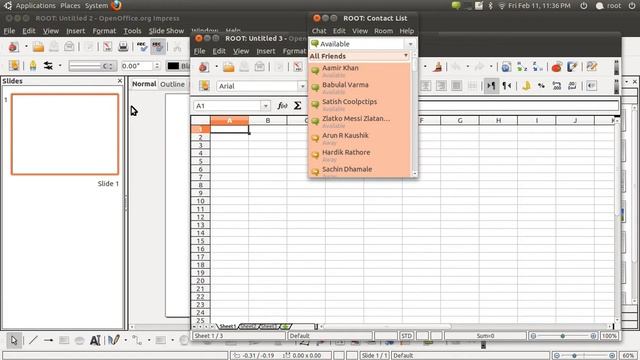Click the Open folder icon in Calc toolbar
Viewport: 640px width, 360px height.
(229, 67)
